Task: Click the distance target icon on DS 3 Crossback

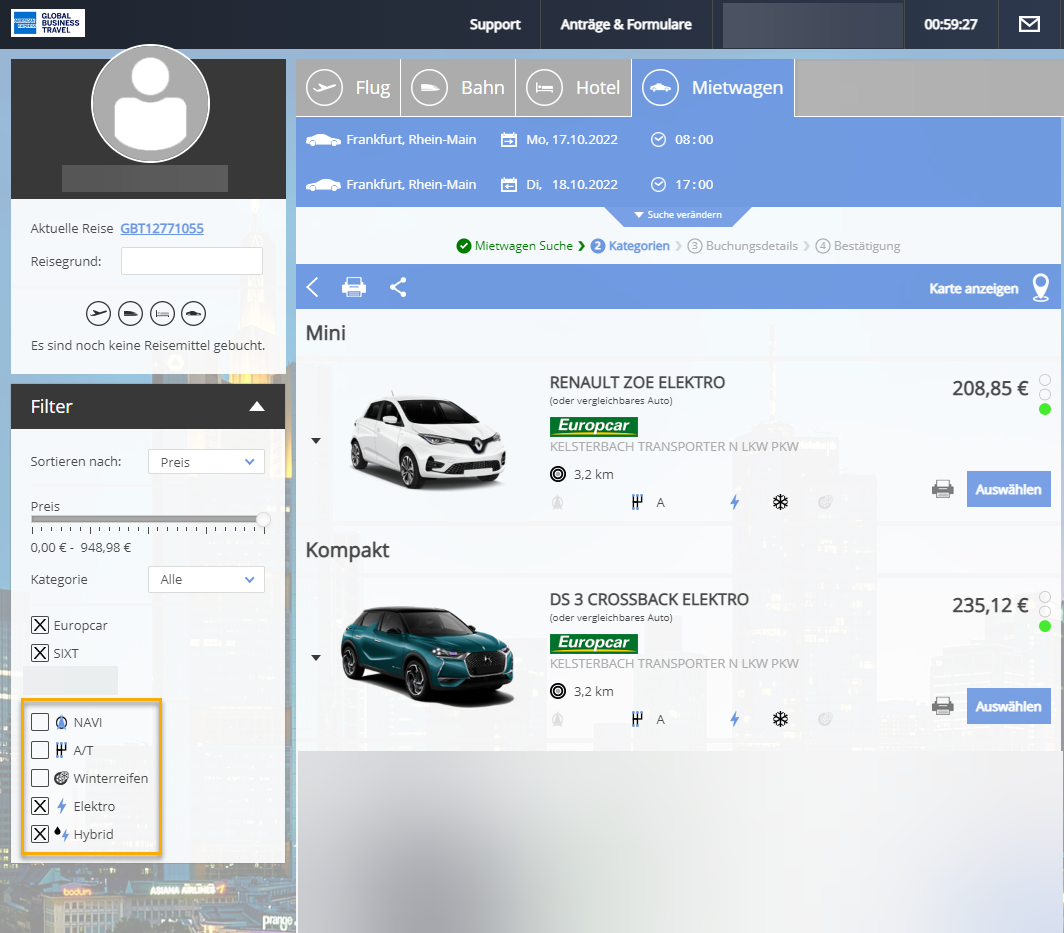Action: [558, 691]
